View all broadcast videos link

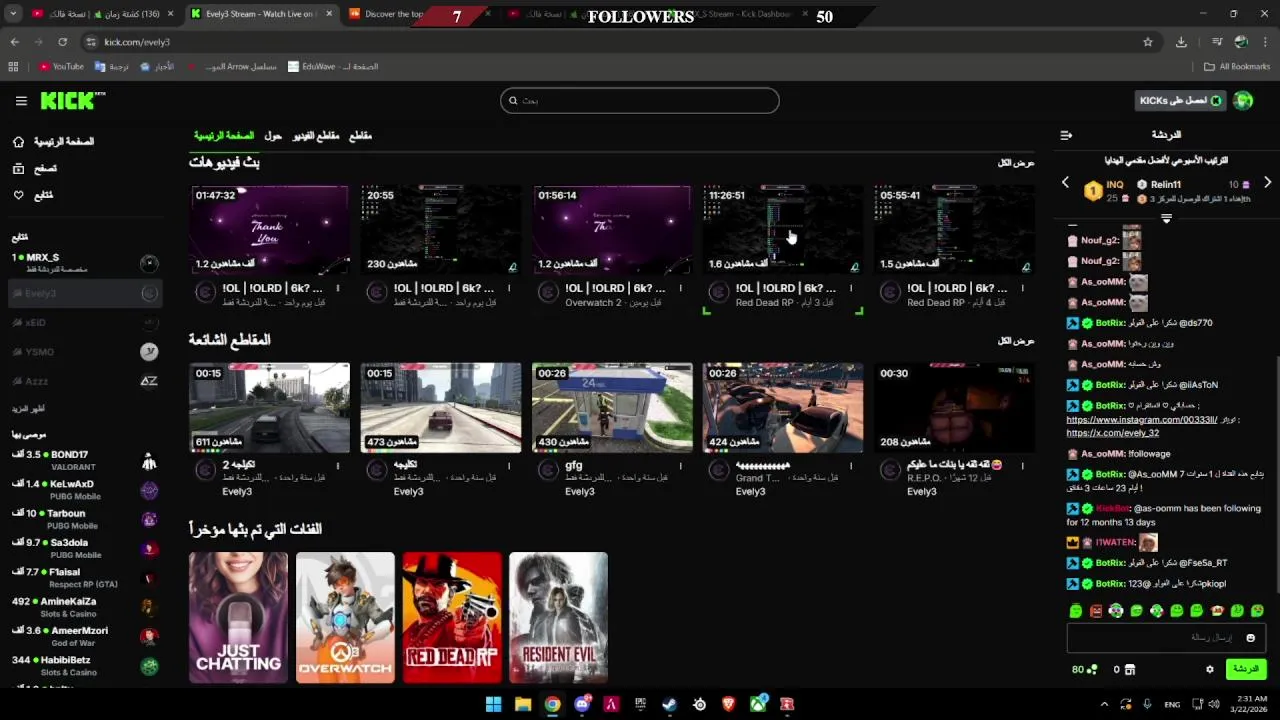click(x=1016, y=162)
